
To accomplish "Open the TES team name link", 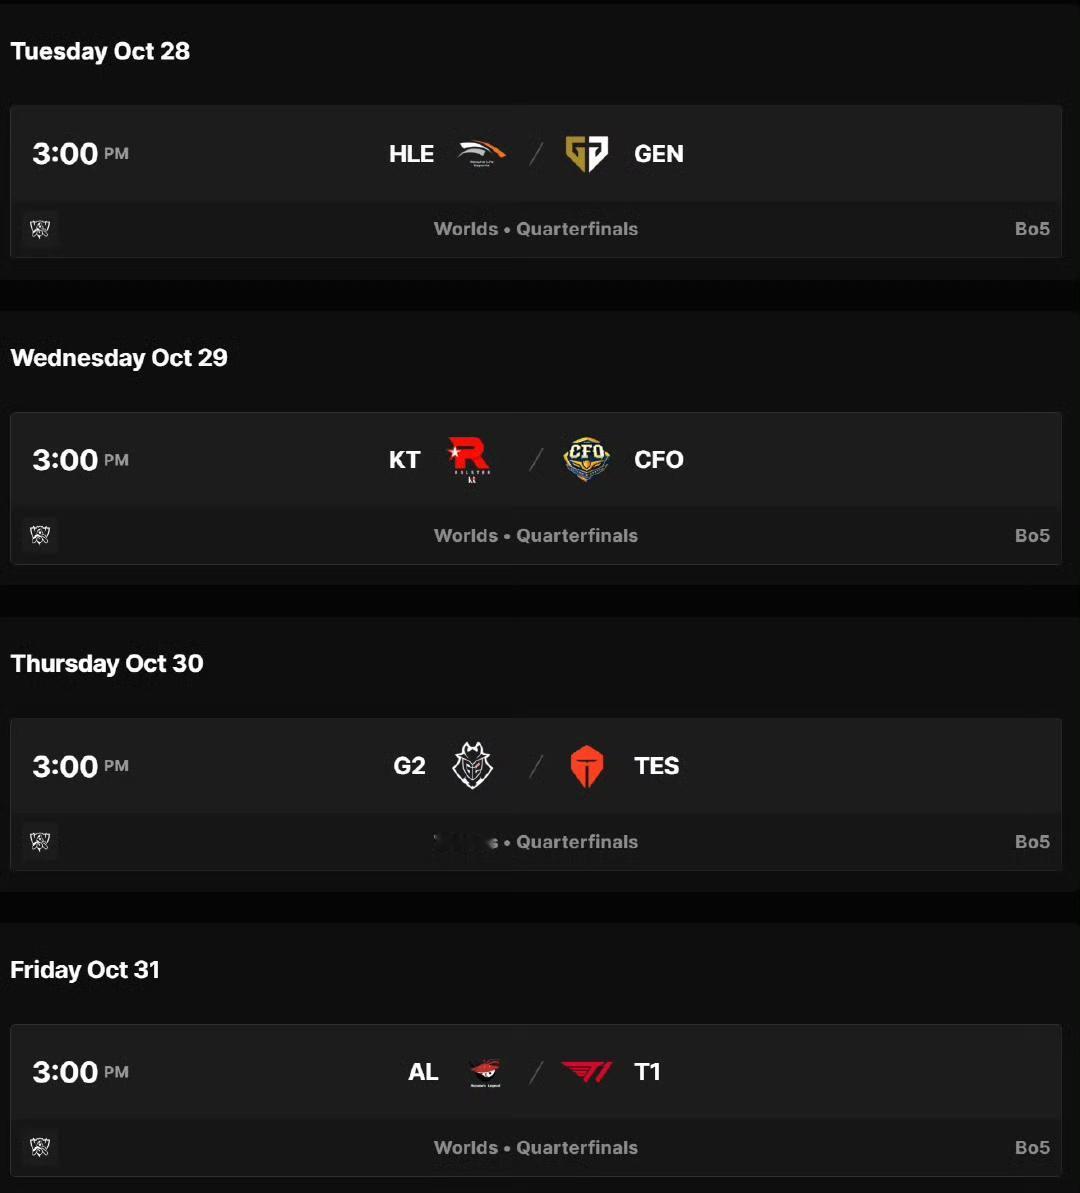I will (x=657, y=766).
